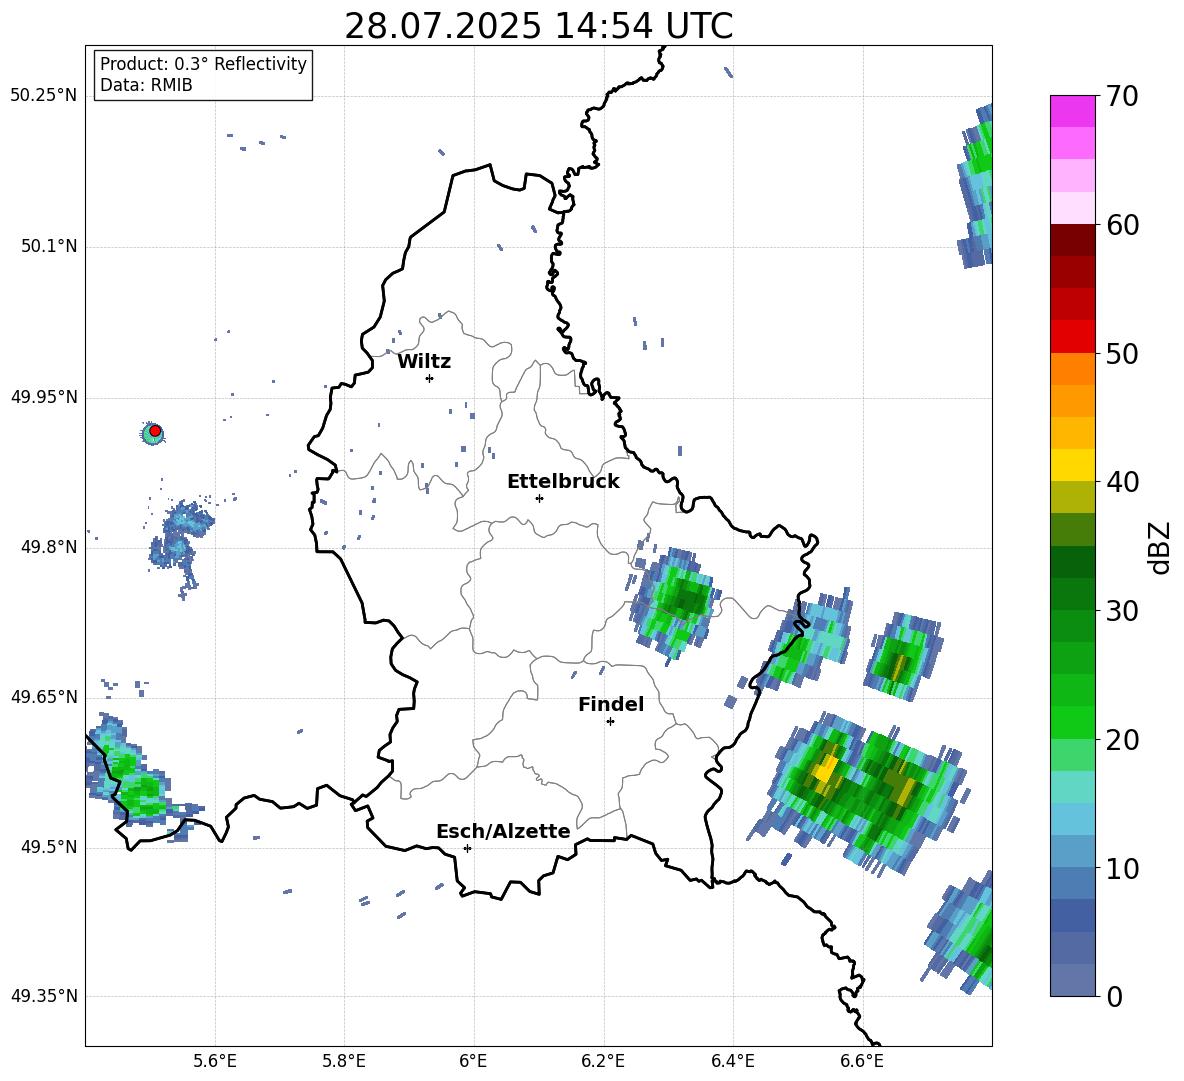Click the Ettelbruck city label
The width and height of the screenshot is (1184, 1081).
click(563, 482)
